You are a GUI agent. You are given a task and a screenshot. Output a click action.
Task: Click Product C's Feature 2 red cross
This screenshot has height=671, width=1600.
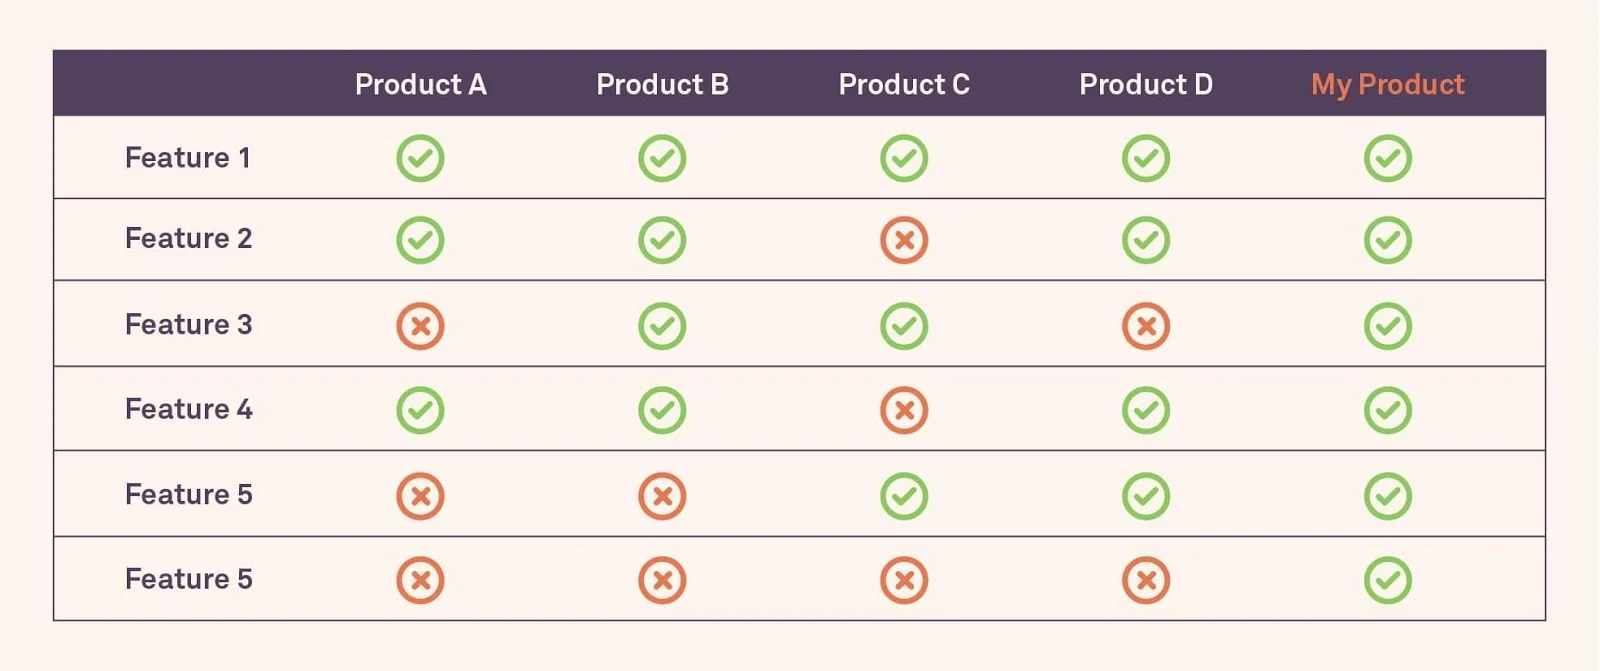904,240
